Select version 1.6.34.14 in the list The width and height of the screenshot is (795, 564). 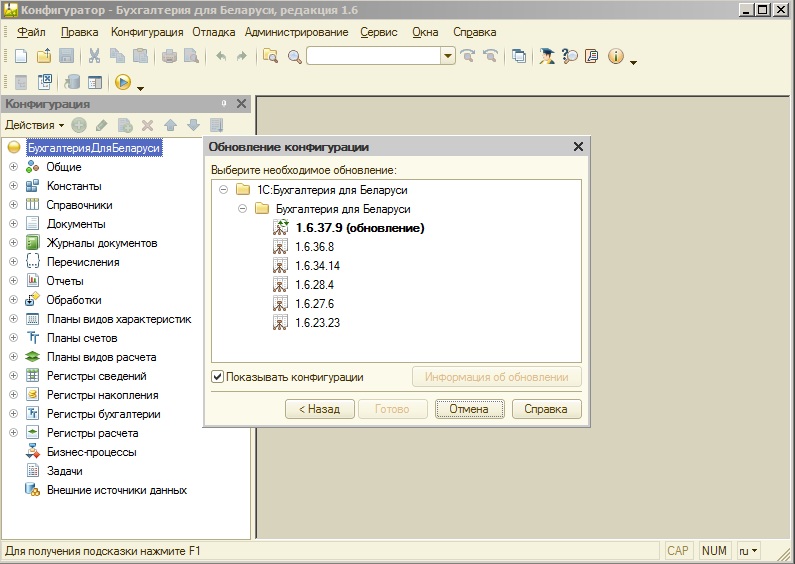(318, 266)
